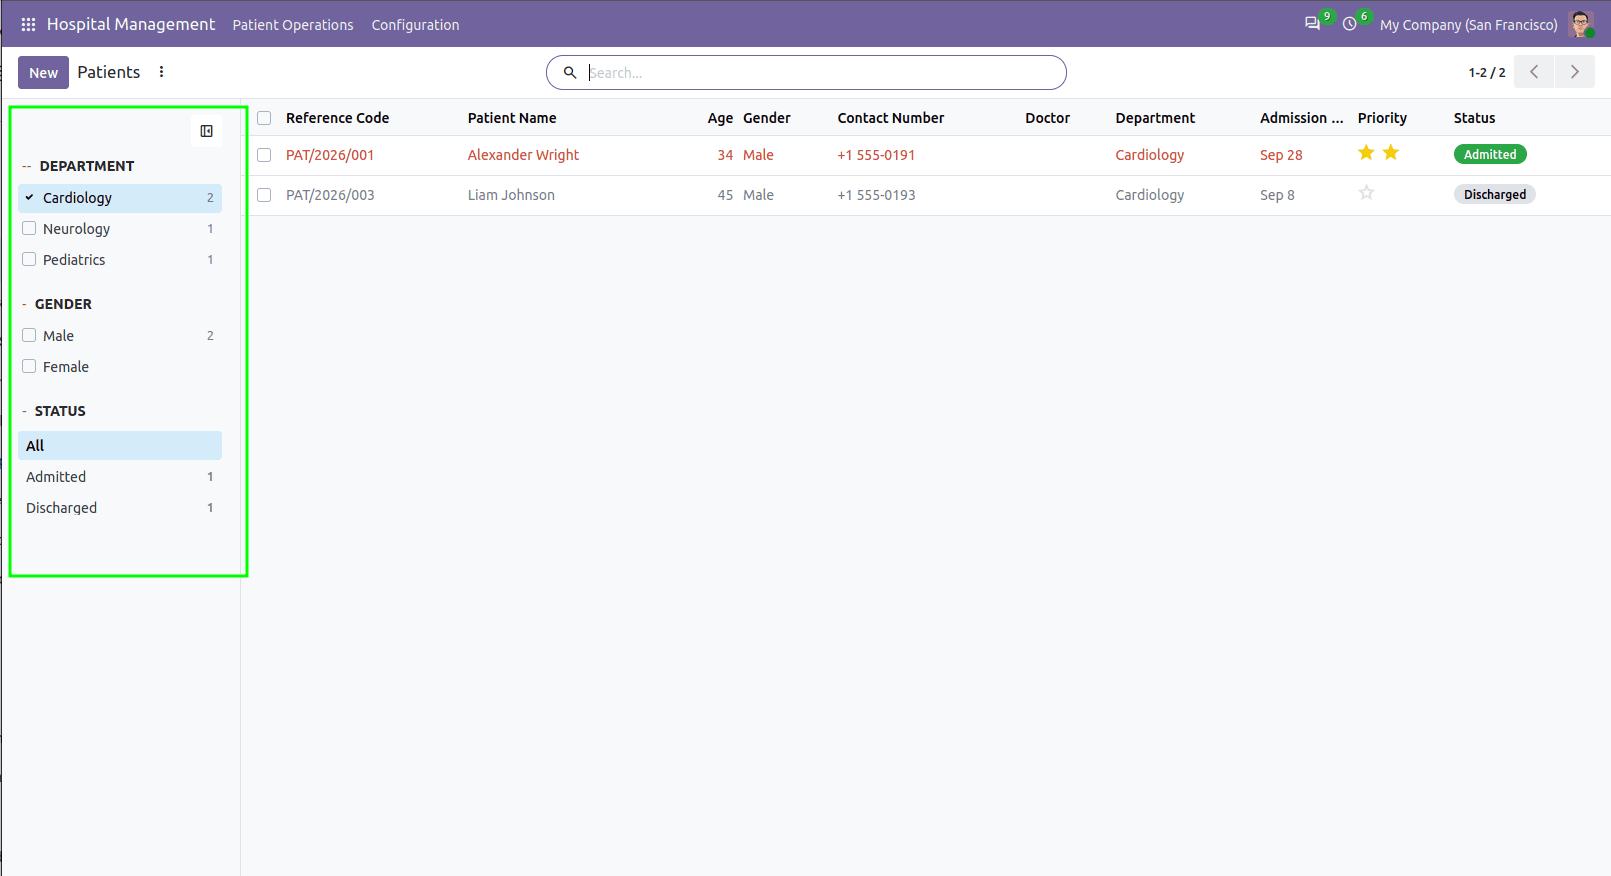
Task: Filter status by Admitted
Action: click(x=120, y=477)
